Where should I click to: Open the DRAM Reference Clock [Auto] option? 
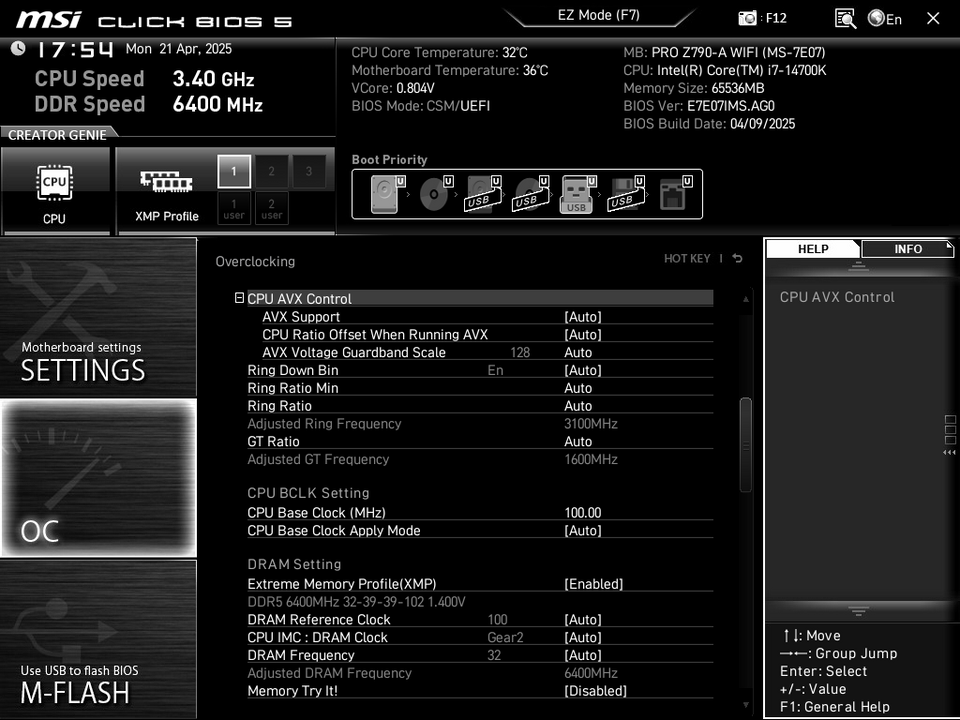(480, 619)
